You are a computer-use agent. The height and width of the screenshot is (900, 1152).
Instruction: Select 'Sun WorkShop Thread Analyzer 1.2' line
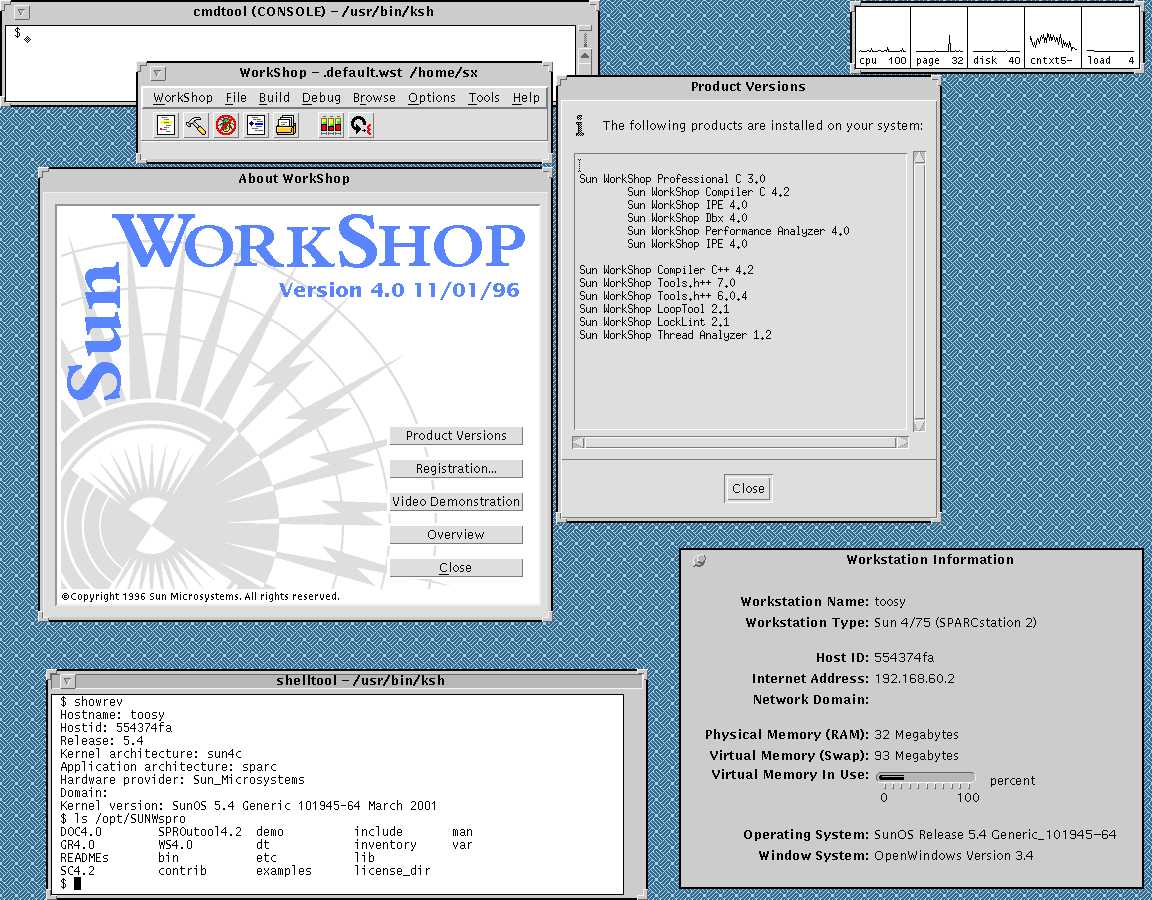point(675,336)
